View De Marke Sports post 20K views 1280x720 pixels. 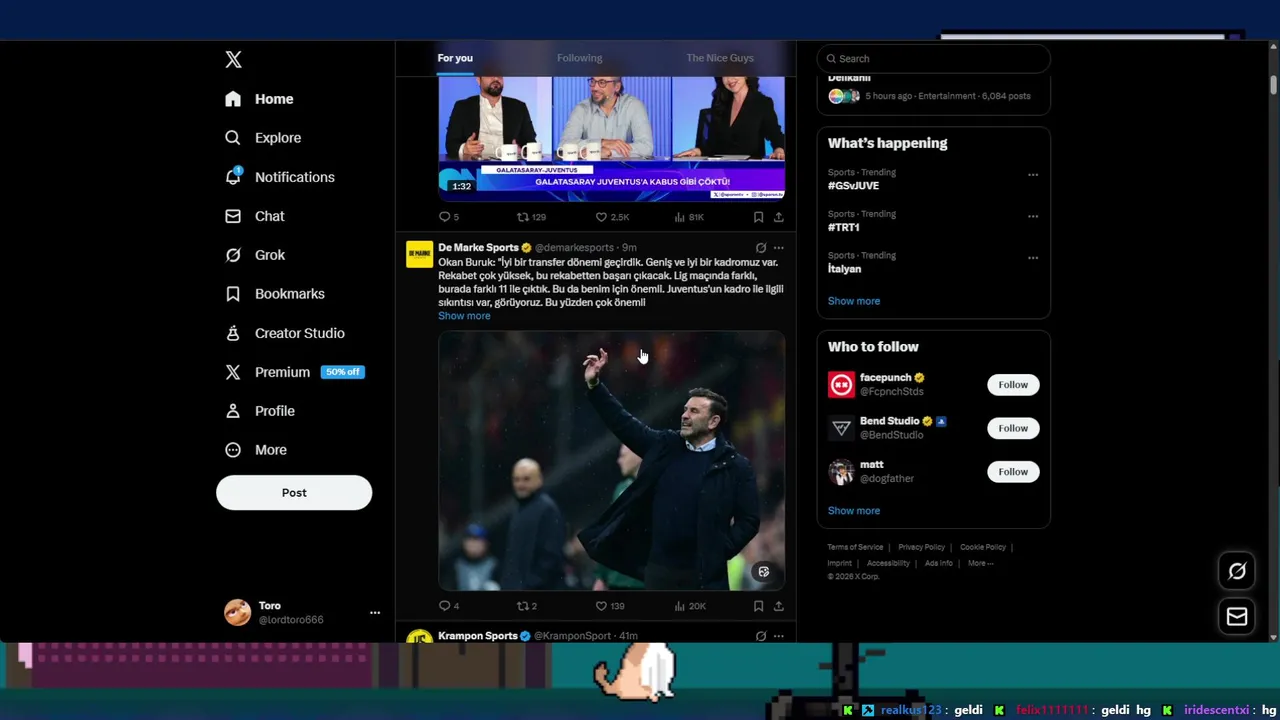(x=690, y=606)
